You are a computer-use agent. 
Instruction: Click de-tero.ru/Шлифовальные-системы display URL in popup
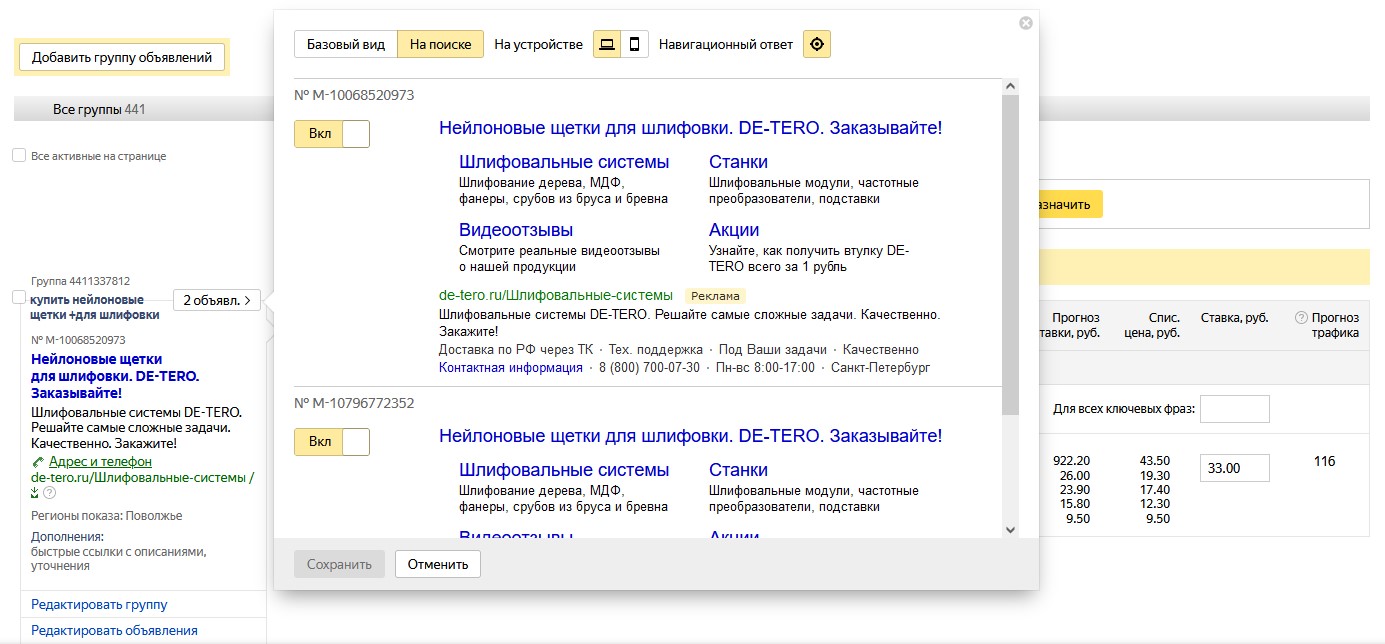tap(556, 295)
